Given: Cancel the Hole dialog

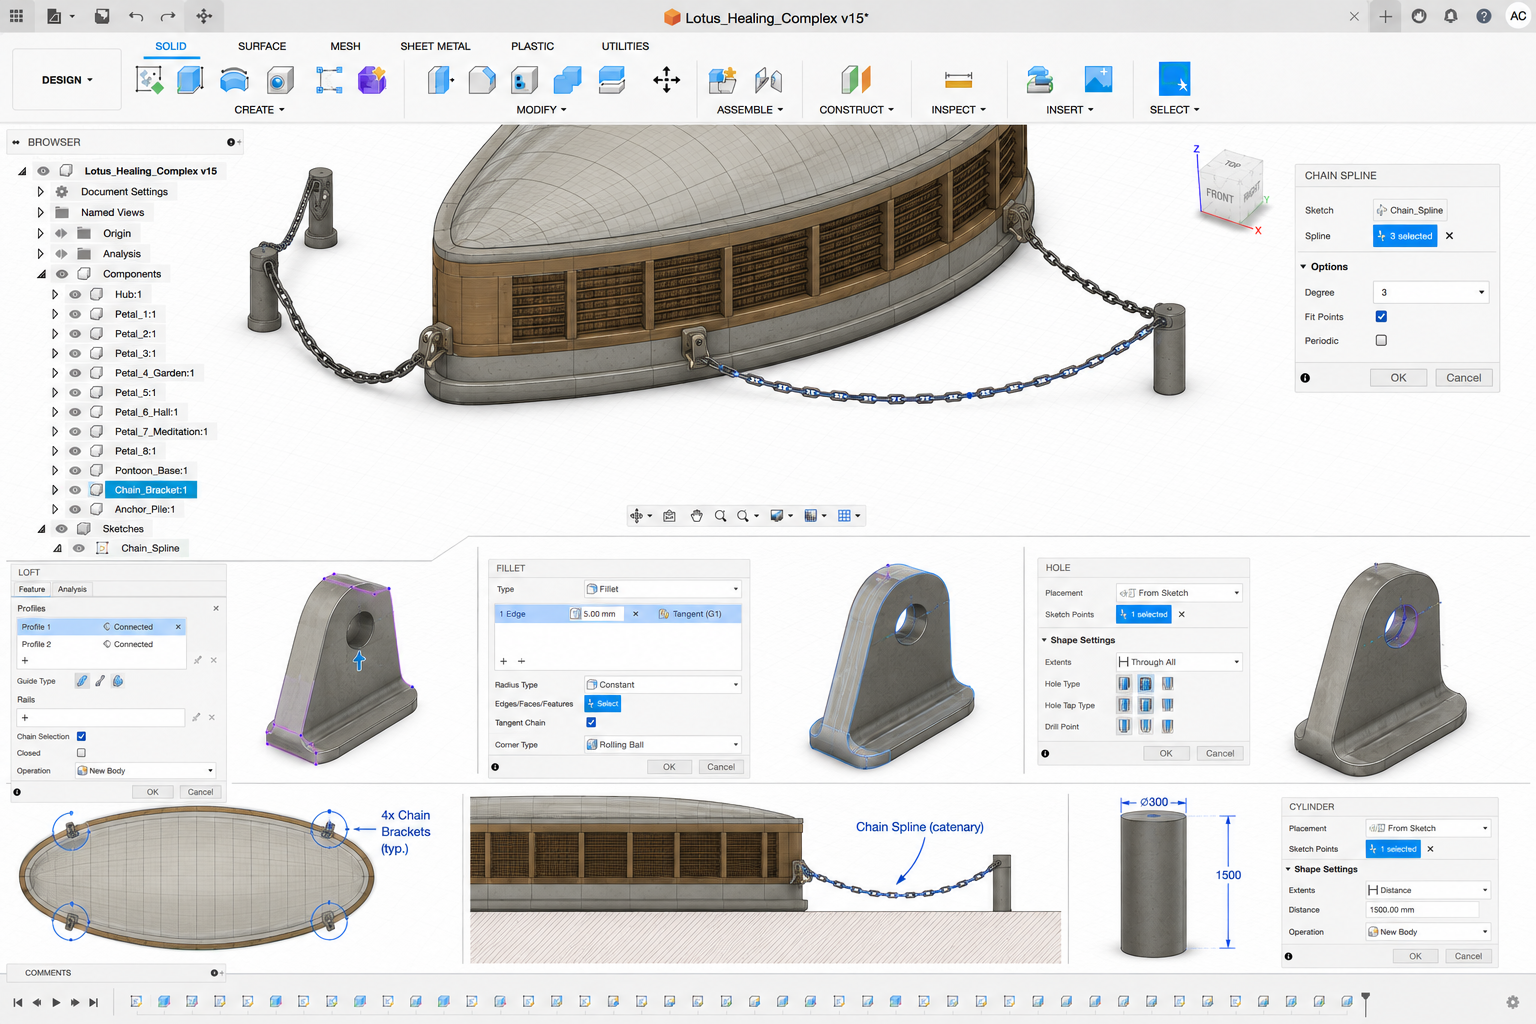Looking at the screenshot, I should (x=1220, y=753).
